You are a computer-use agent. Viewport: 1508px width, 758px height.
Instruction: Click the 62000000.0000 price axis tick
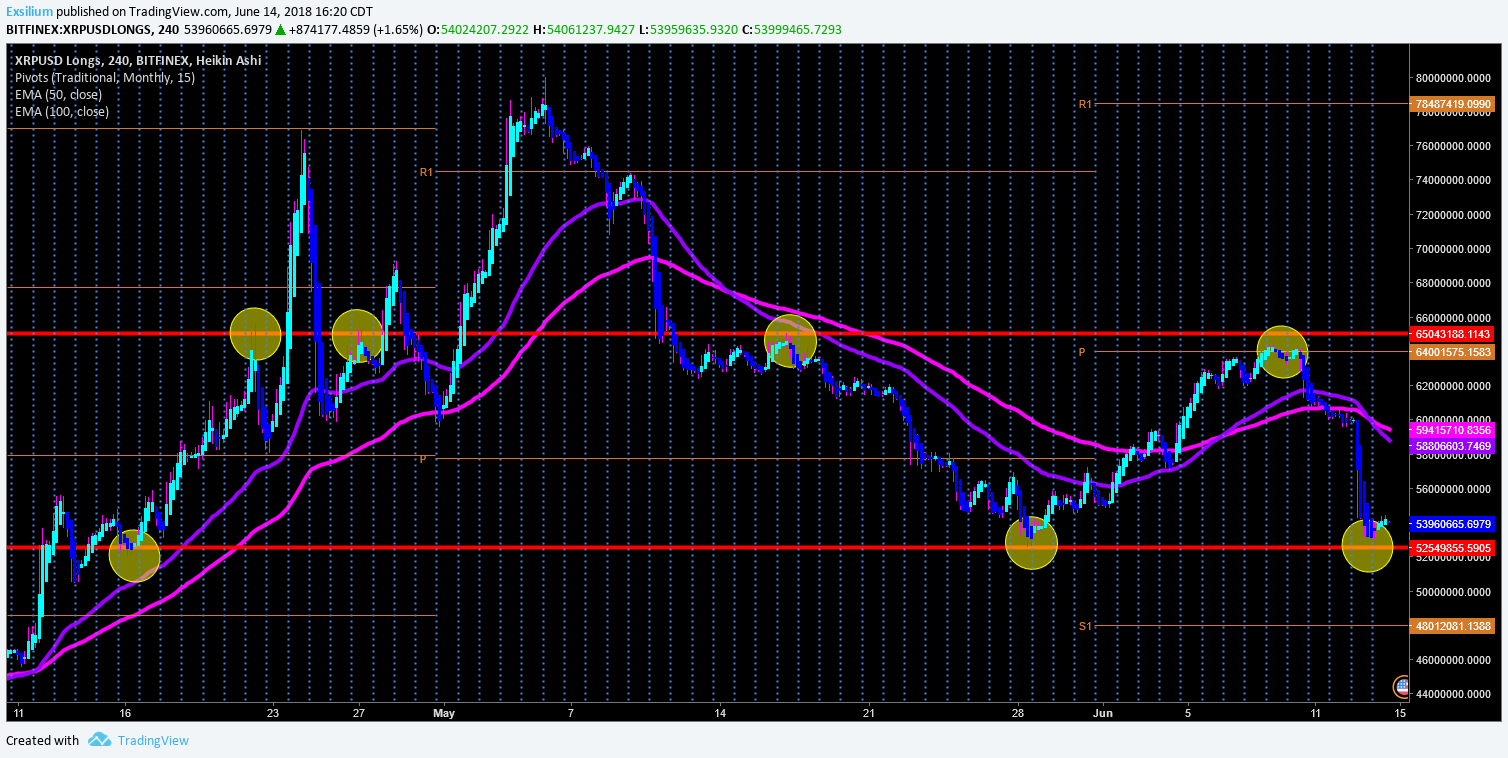click(1454, 386)
